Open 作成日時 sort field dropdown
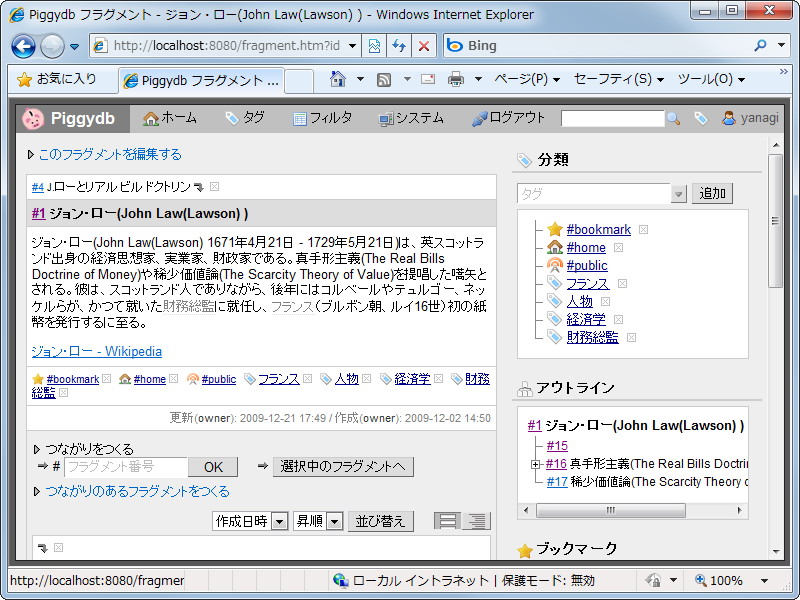This screenshot has width=800, height=600. (x=280, y=521)
